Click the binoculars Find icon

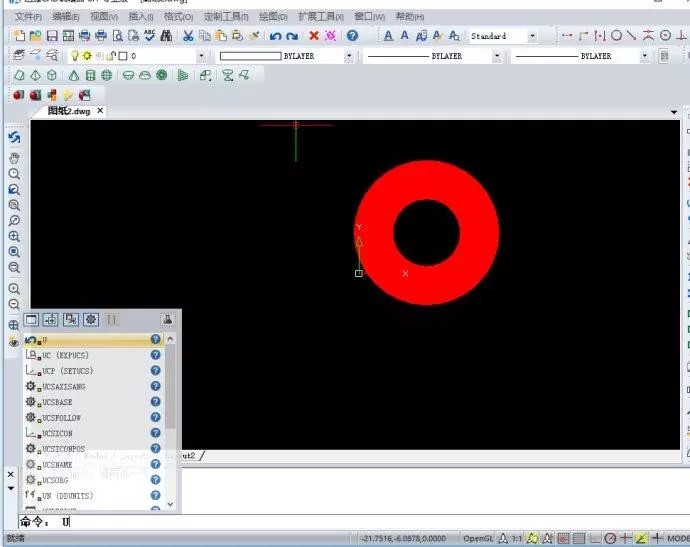click(x=166, y=36)
